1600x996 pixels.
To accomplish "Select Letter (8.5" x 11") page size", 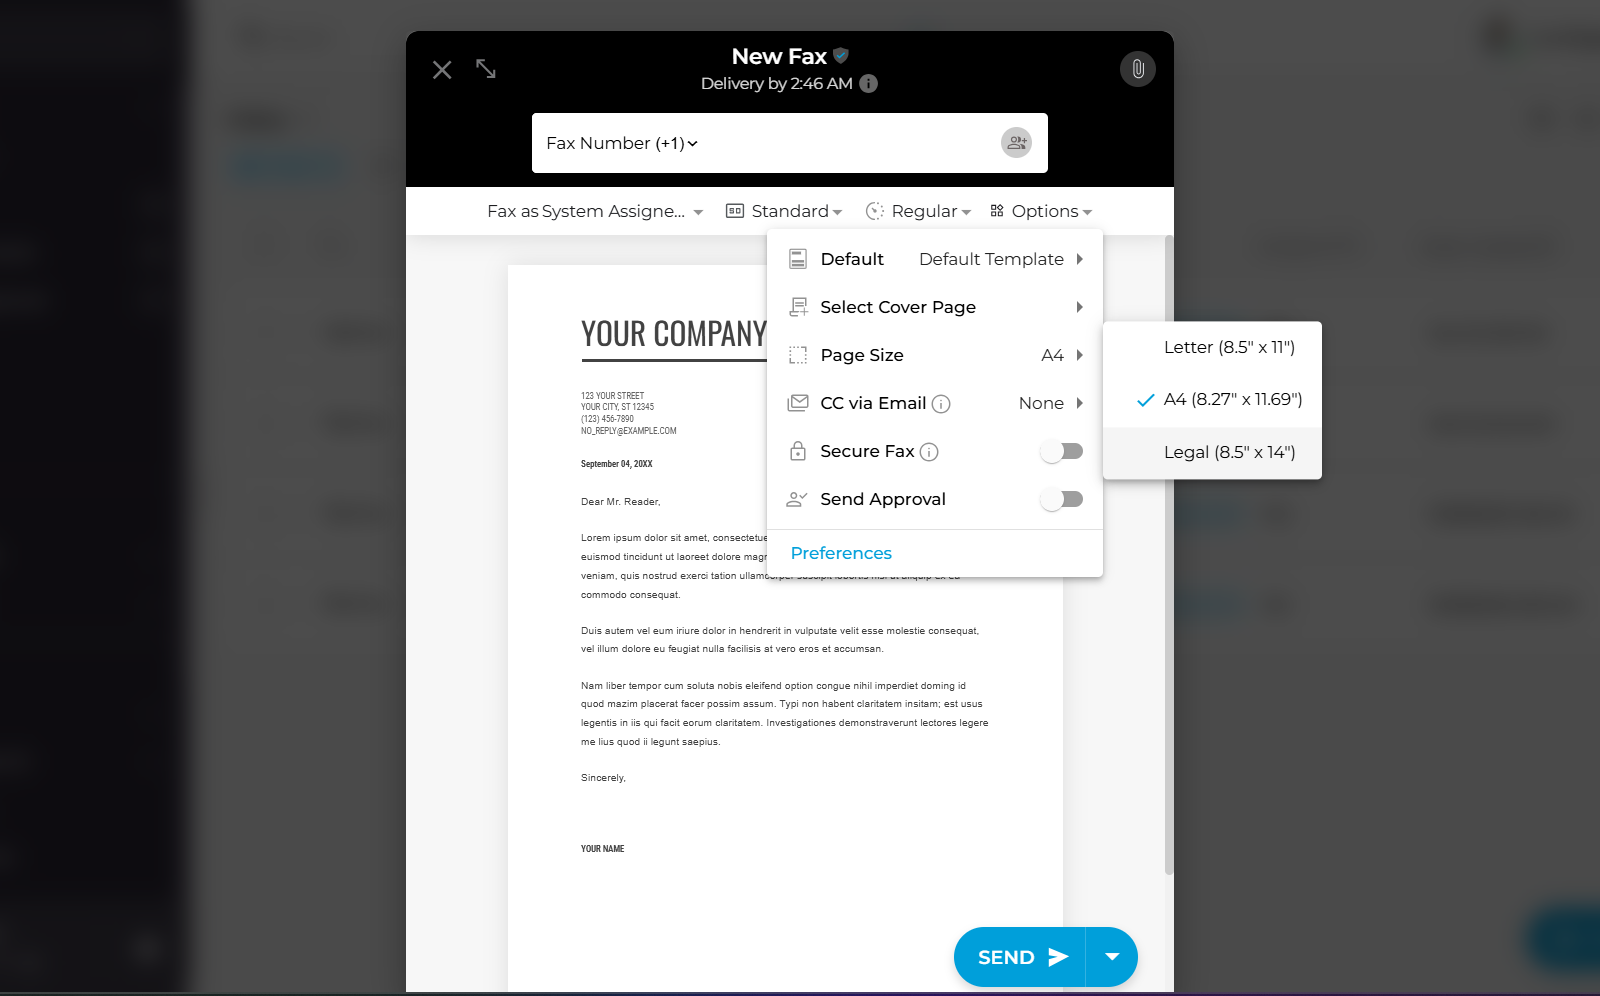I will point(1212,347).
